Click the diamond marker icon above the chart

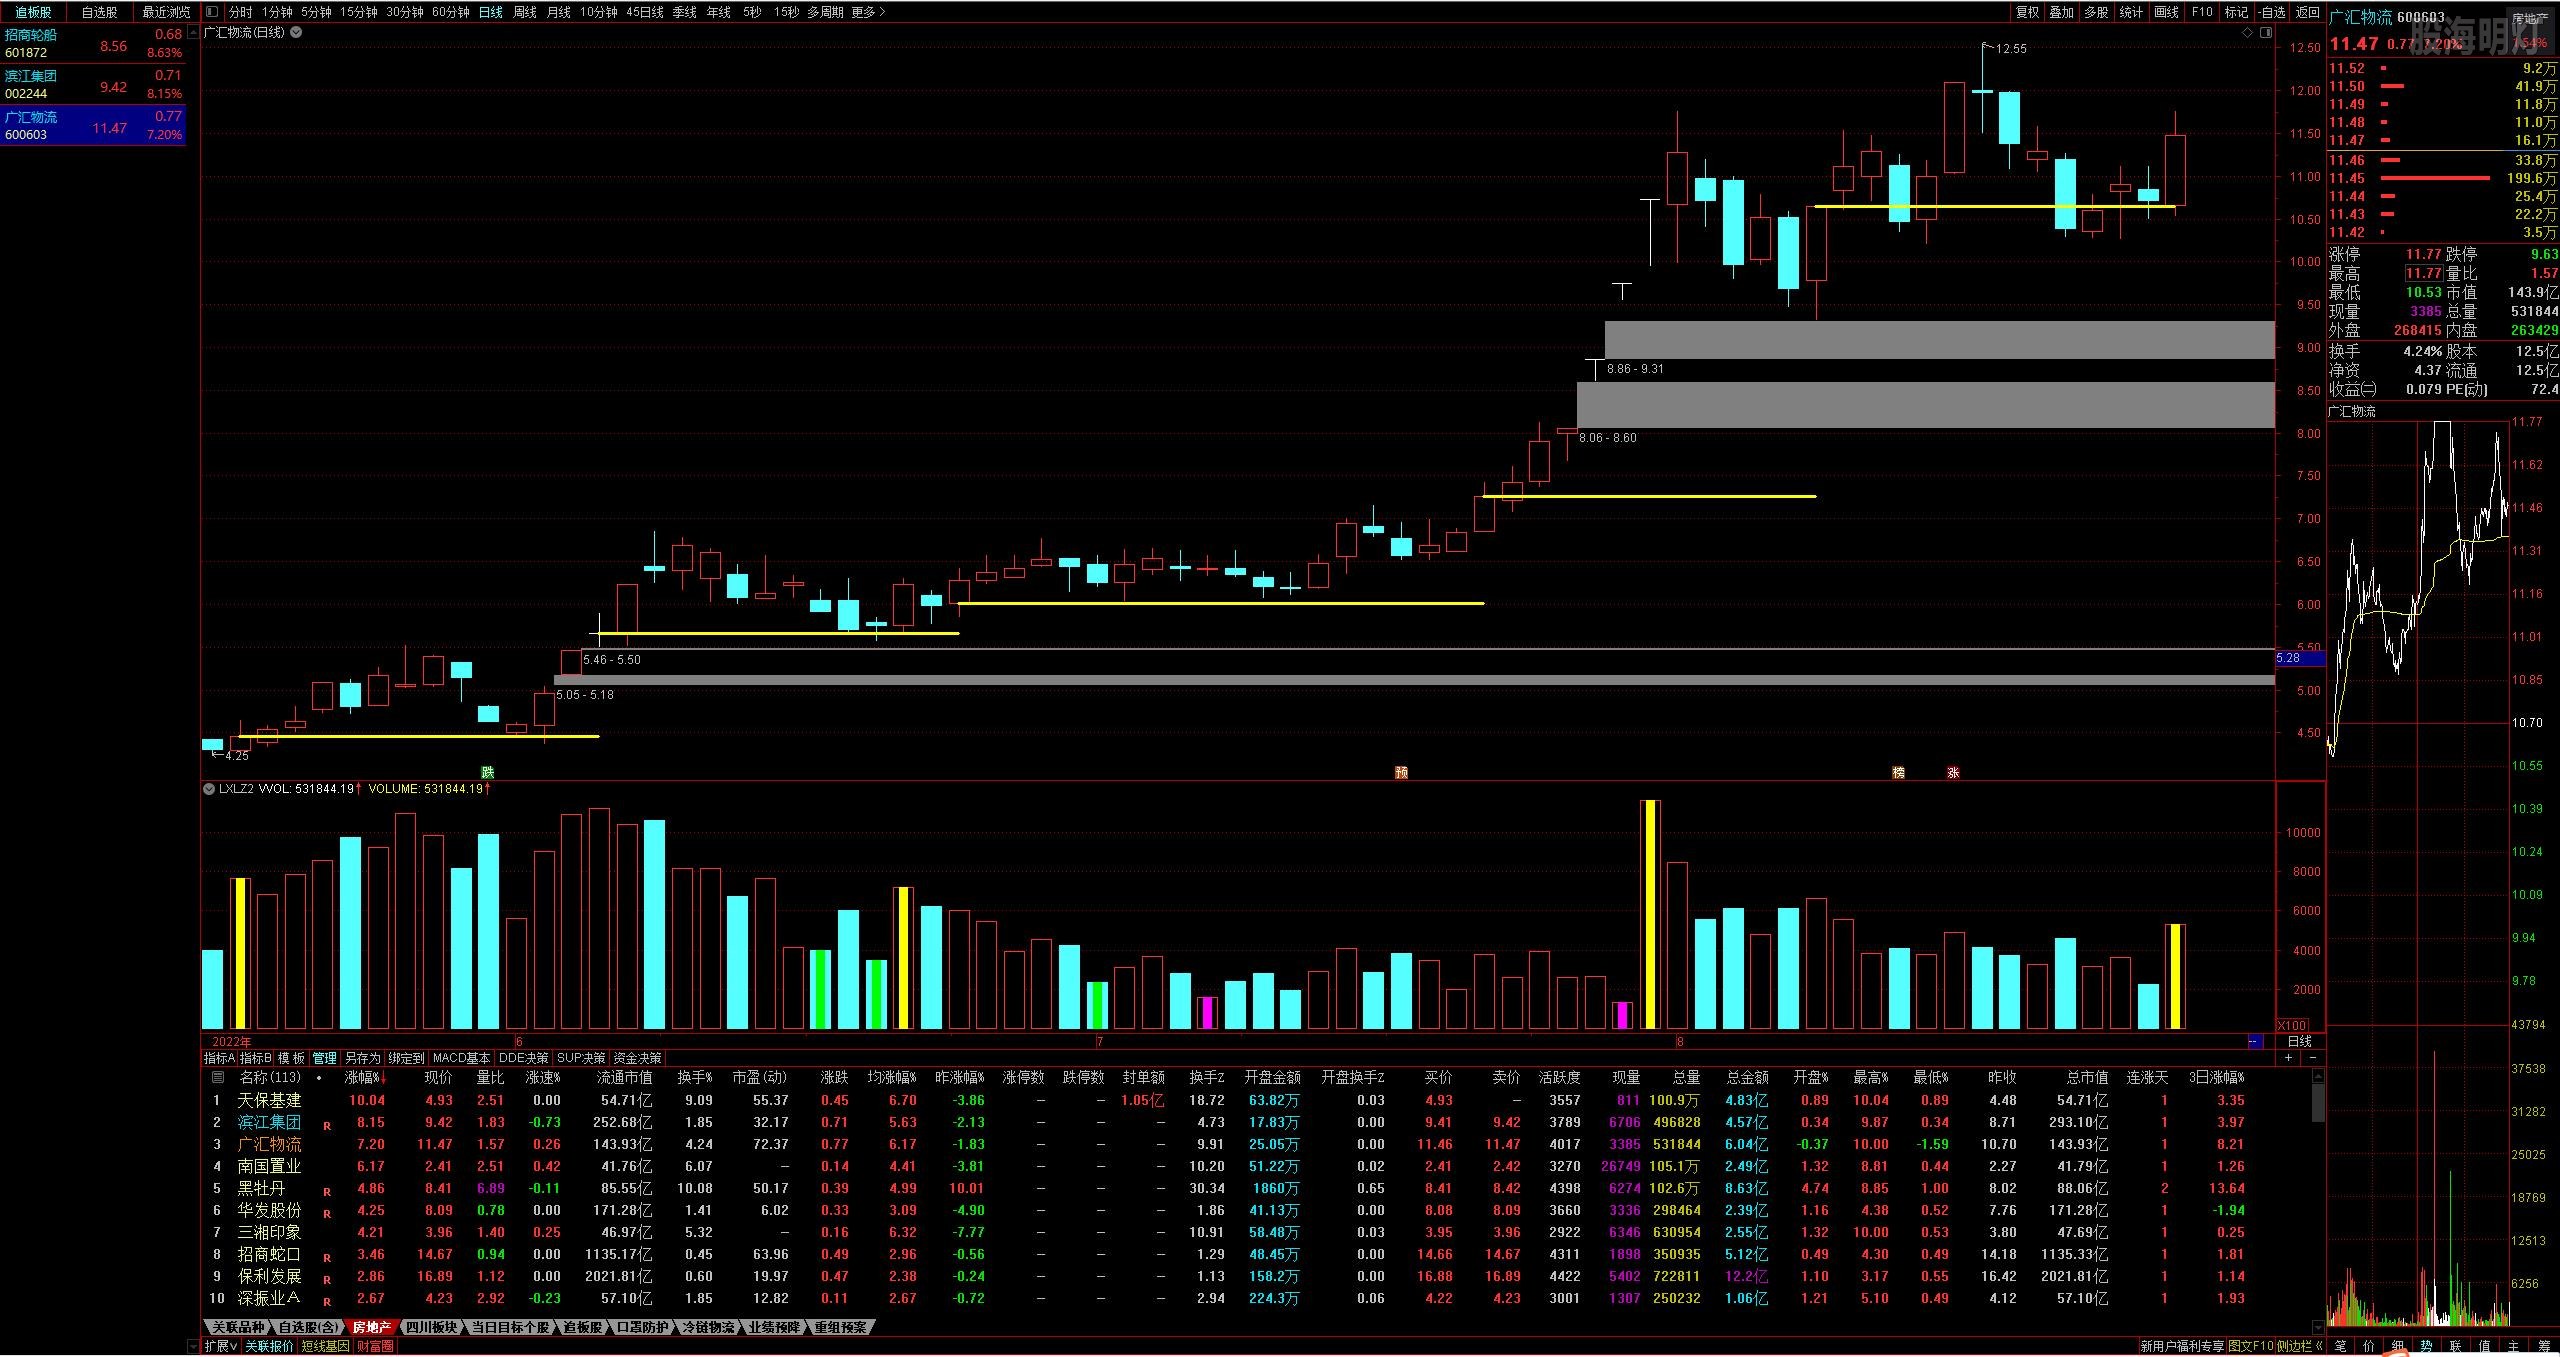point(2247,33)
